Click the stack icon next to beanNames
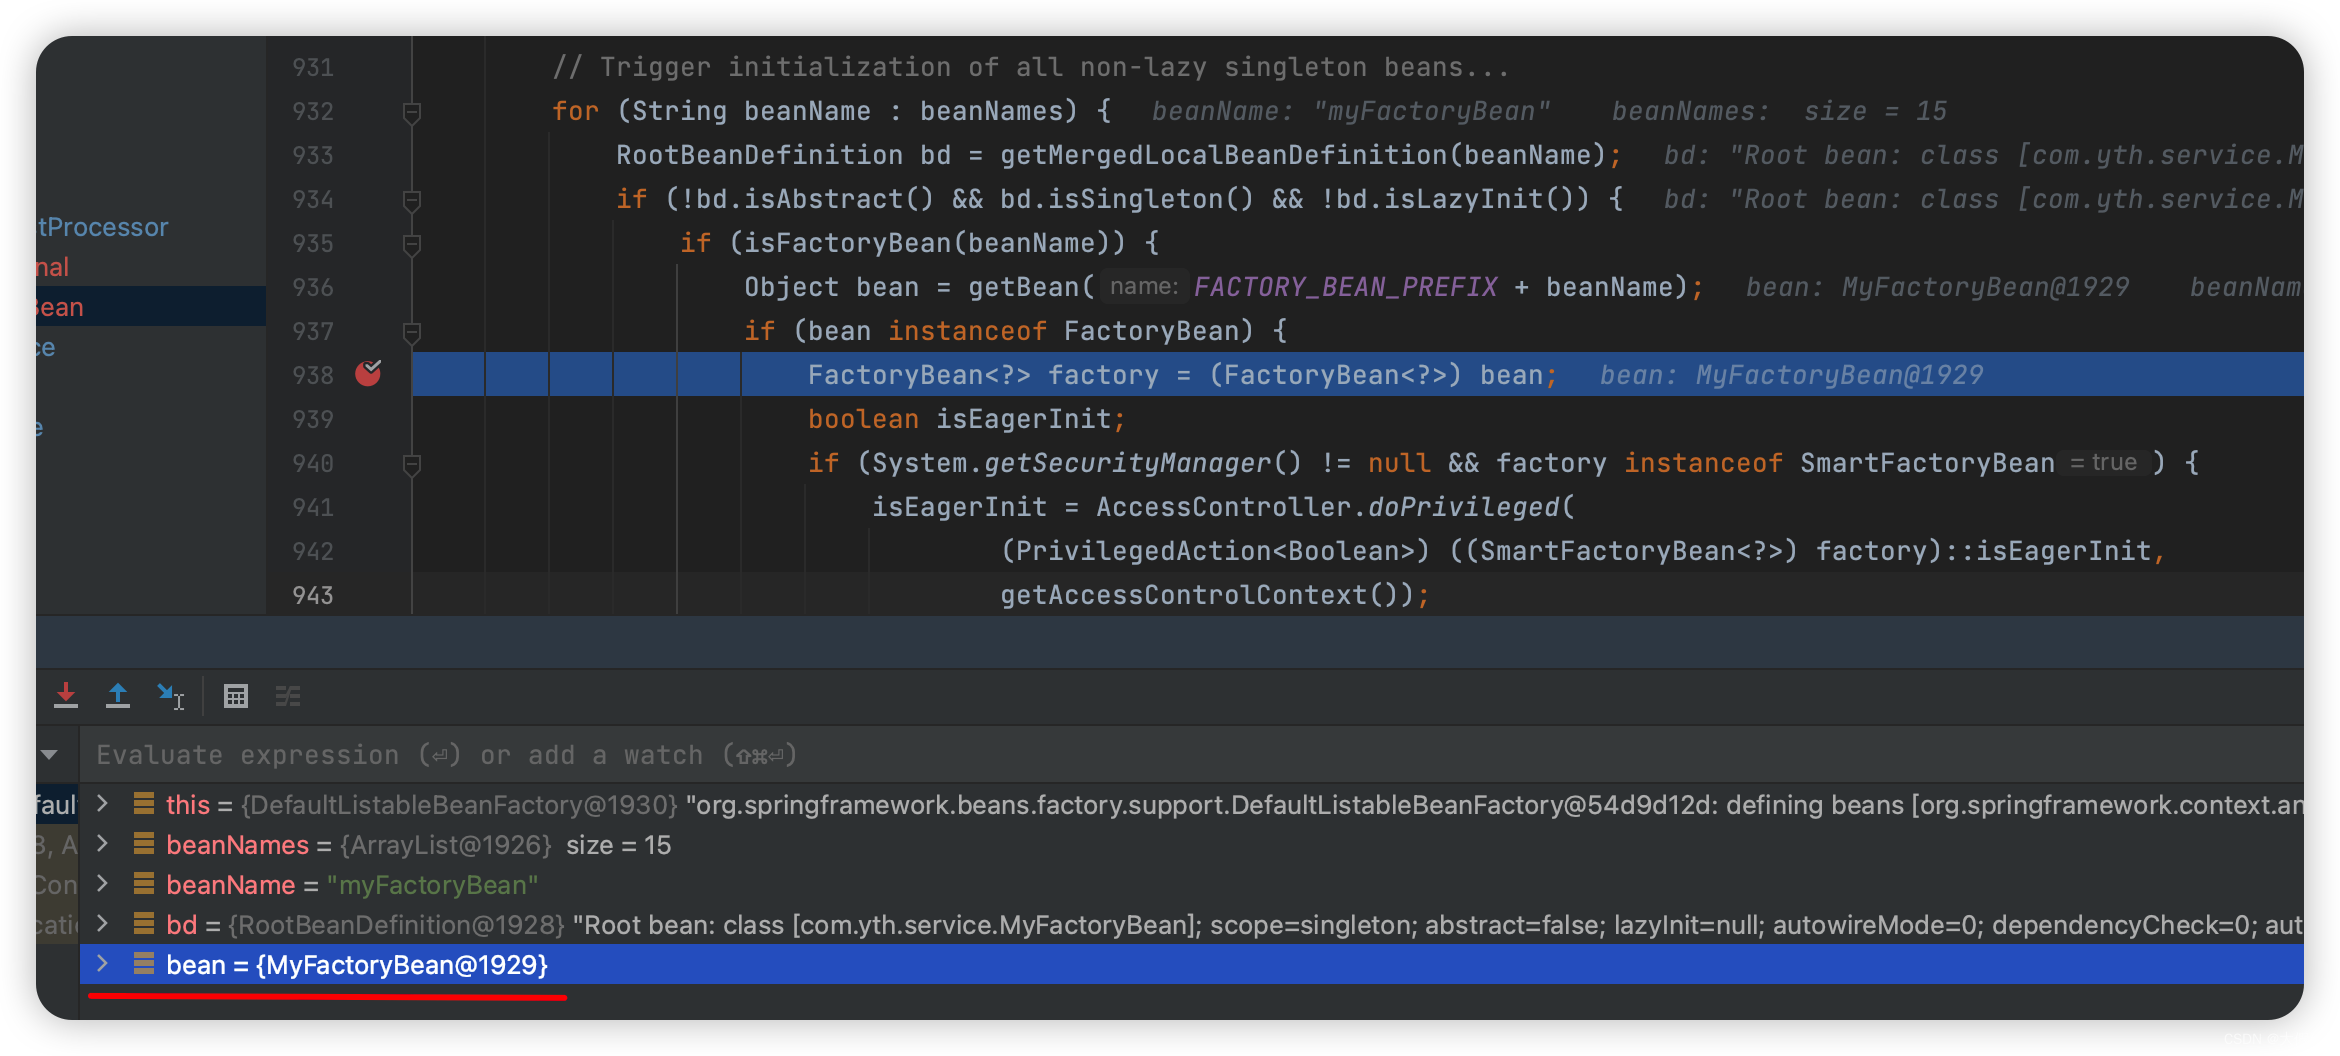This screenshot has width=2340, height=1056. coord(144,844)
